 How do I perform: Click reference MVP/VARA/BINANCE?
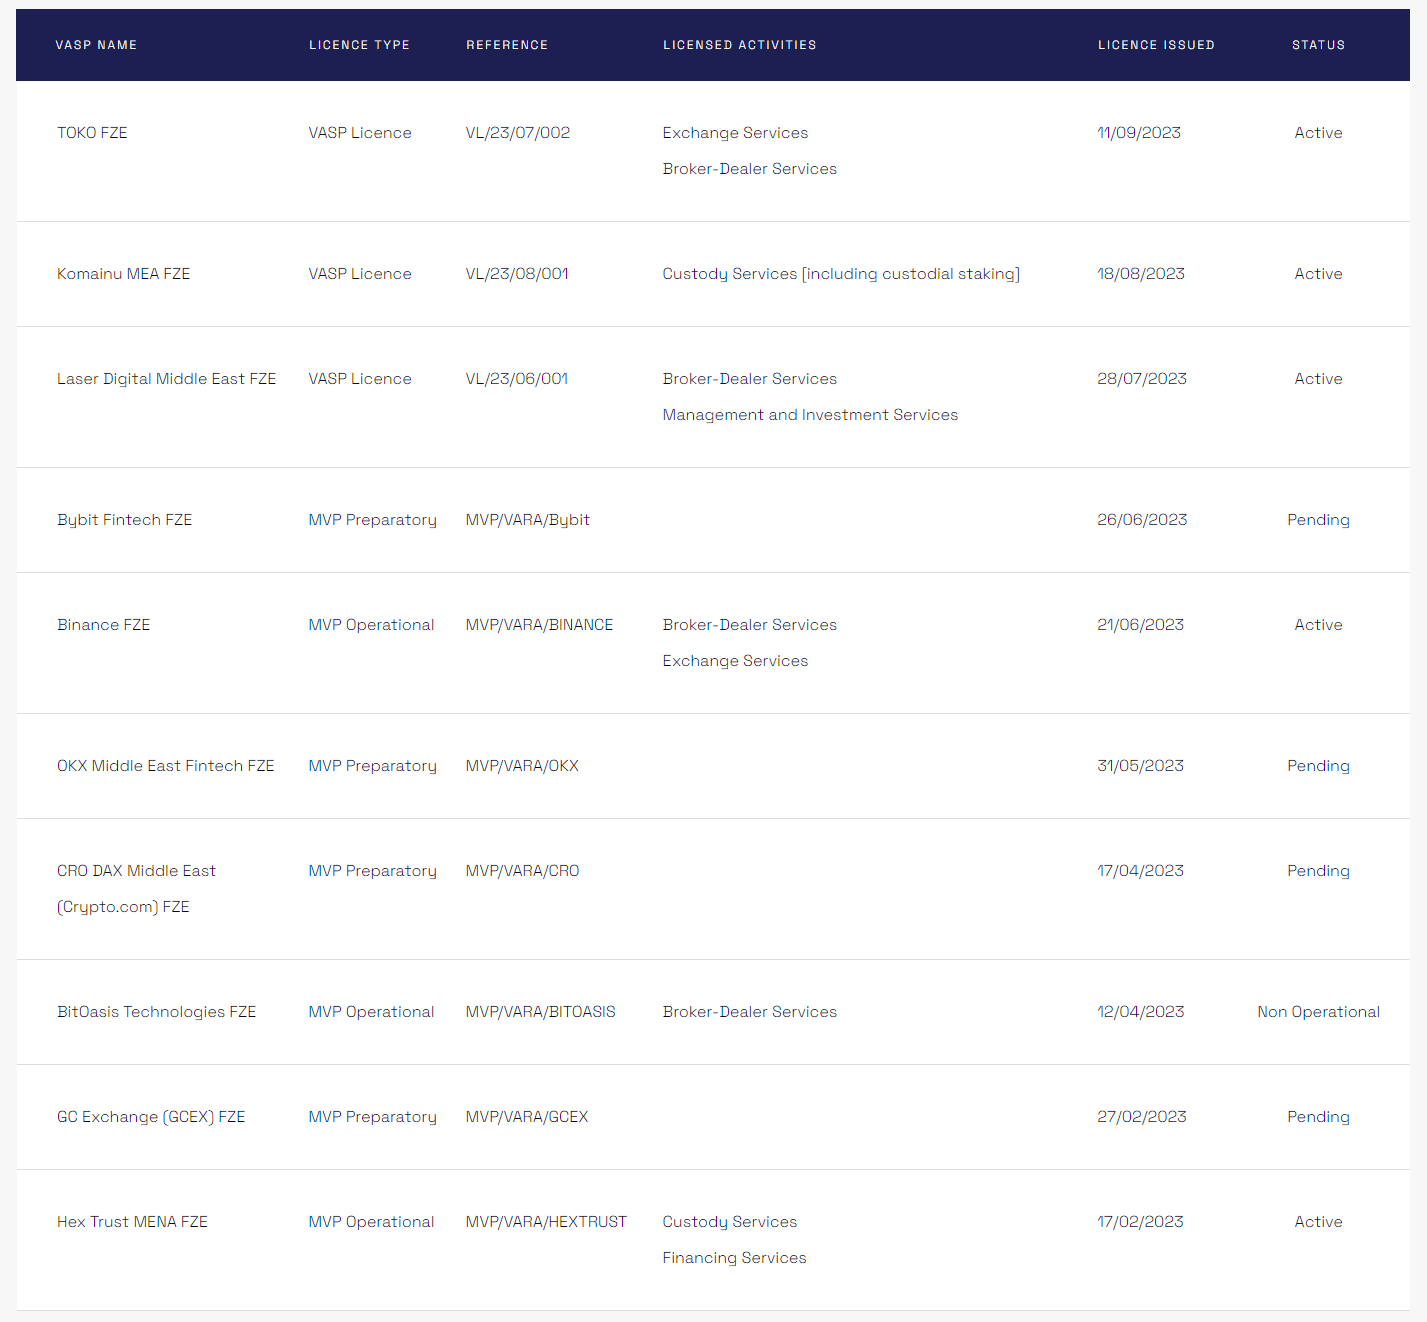(539, 625)
